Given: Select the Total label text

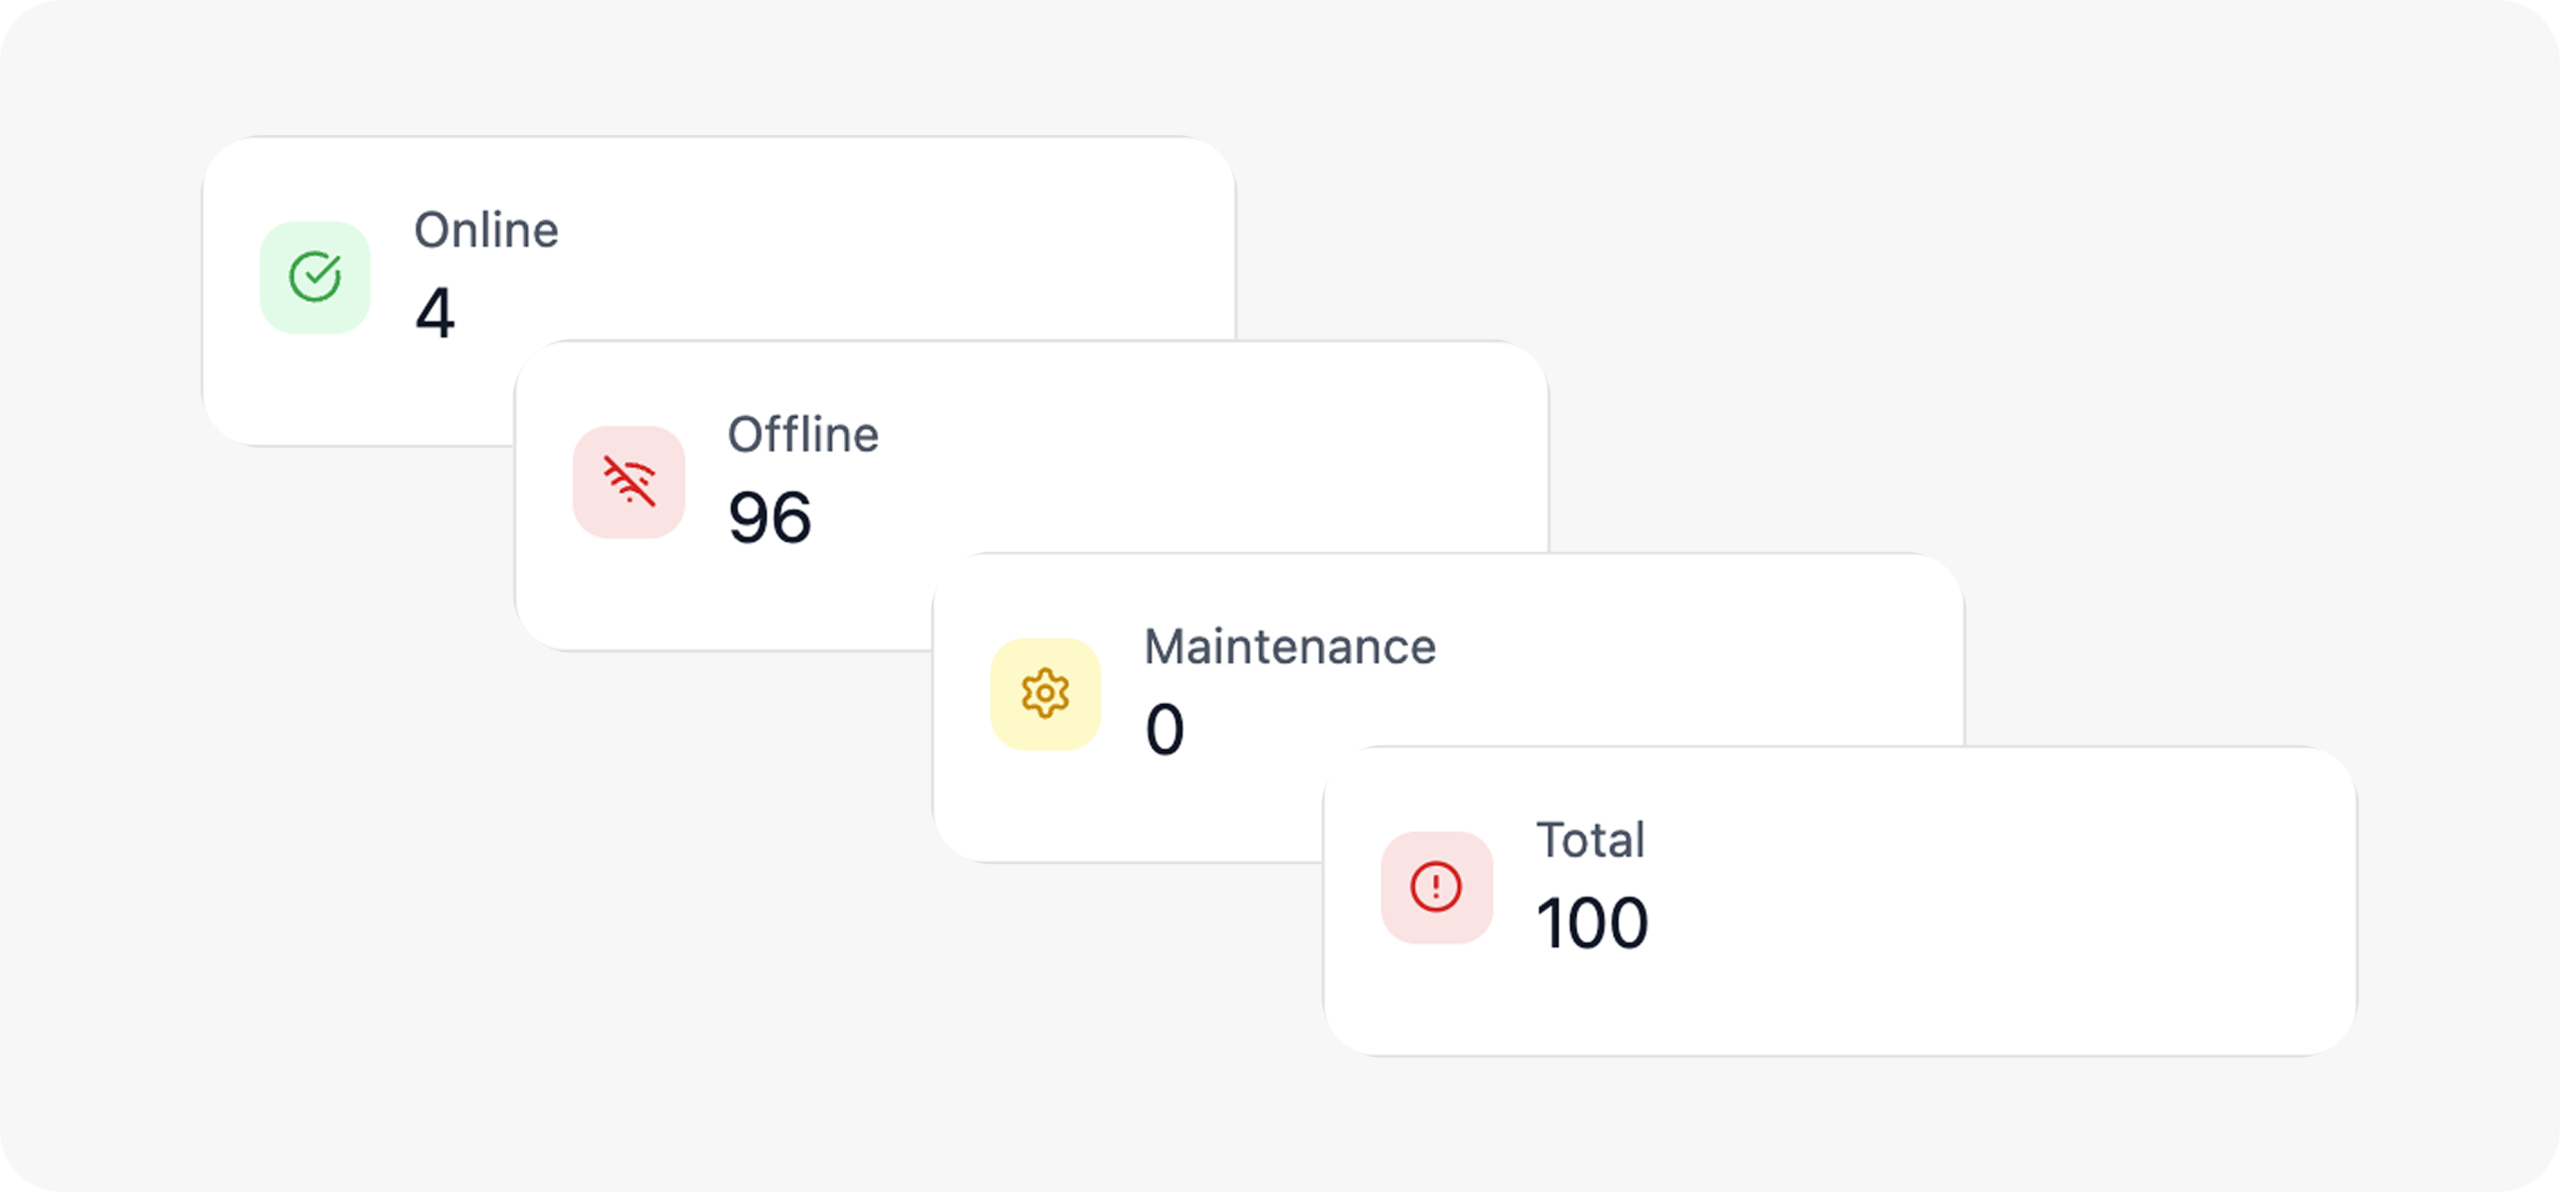Looking at the screenshot, I should (x=1590, y=840).
